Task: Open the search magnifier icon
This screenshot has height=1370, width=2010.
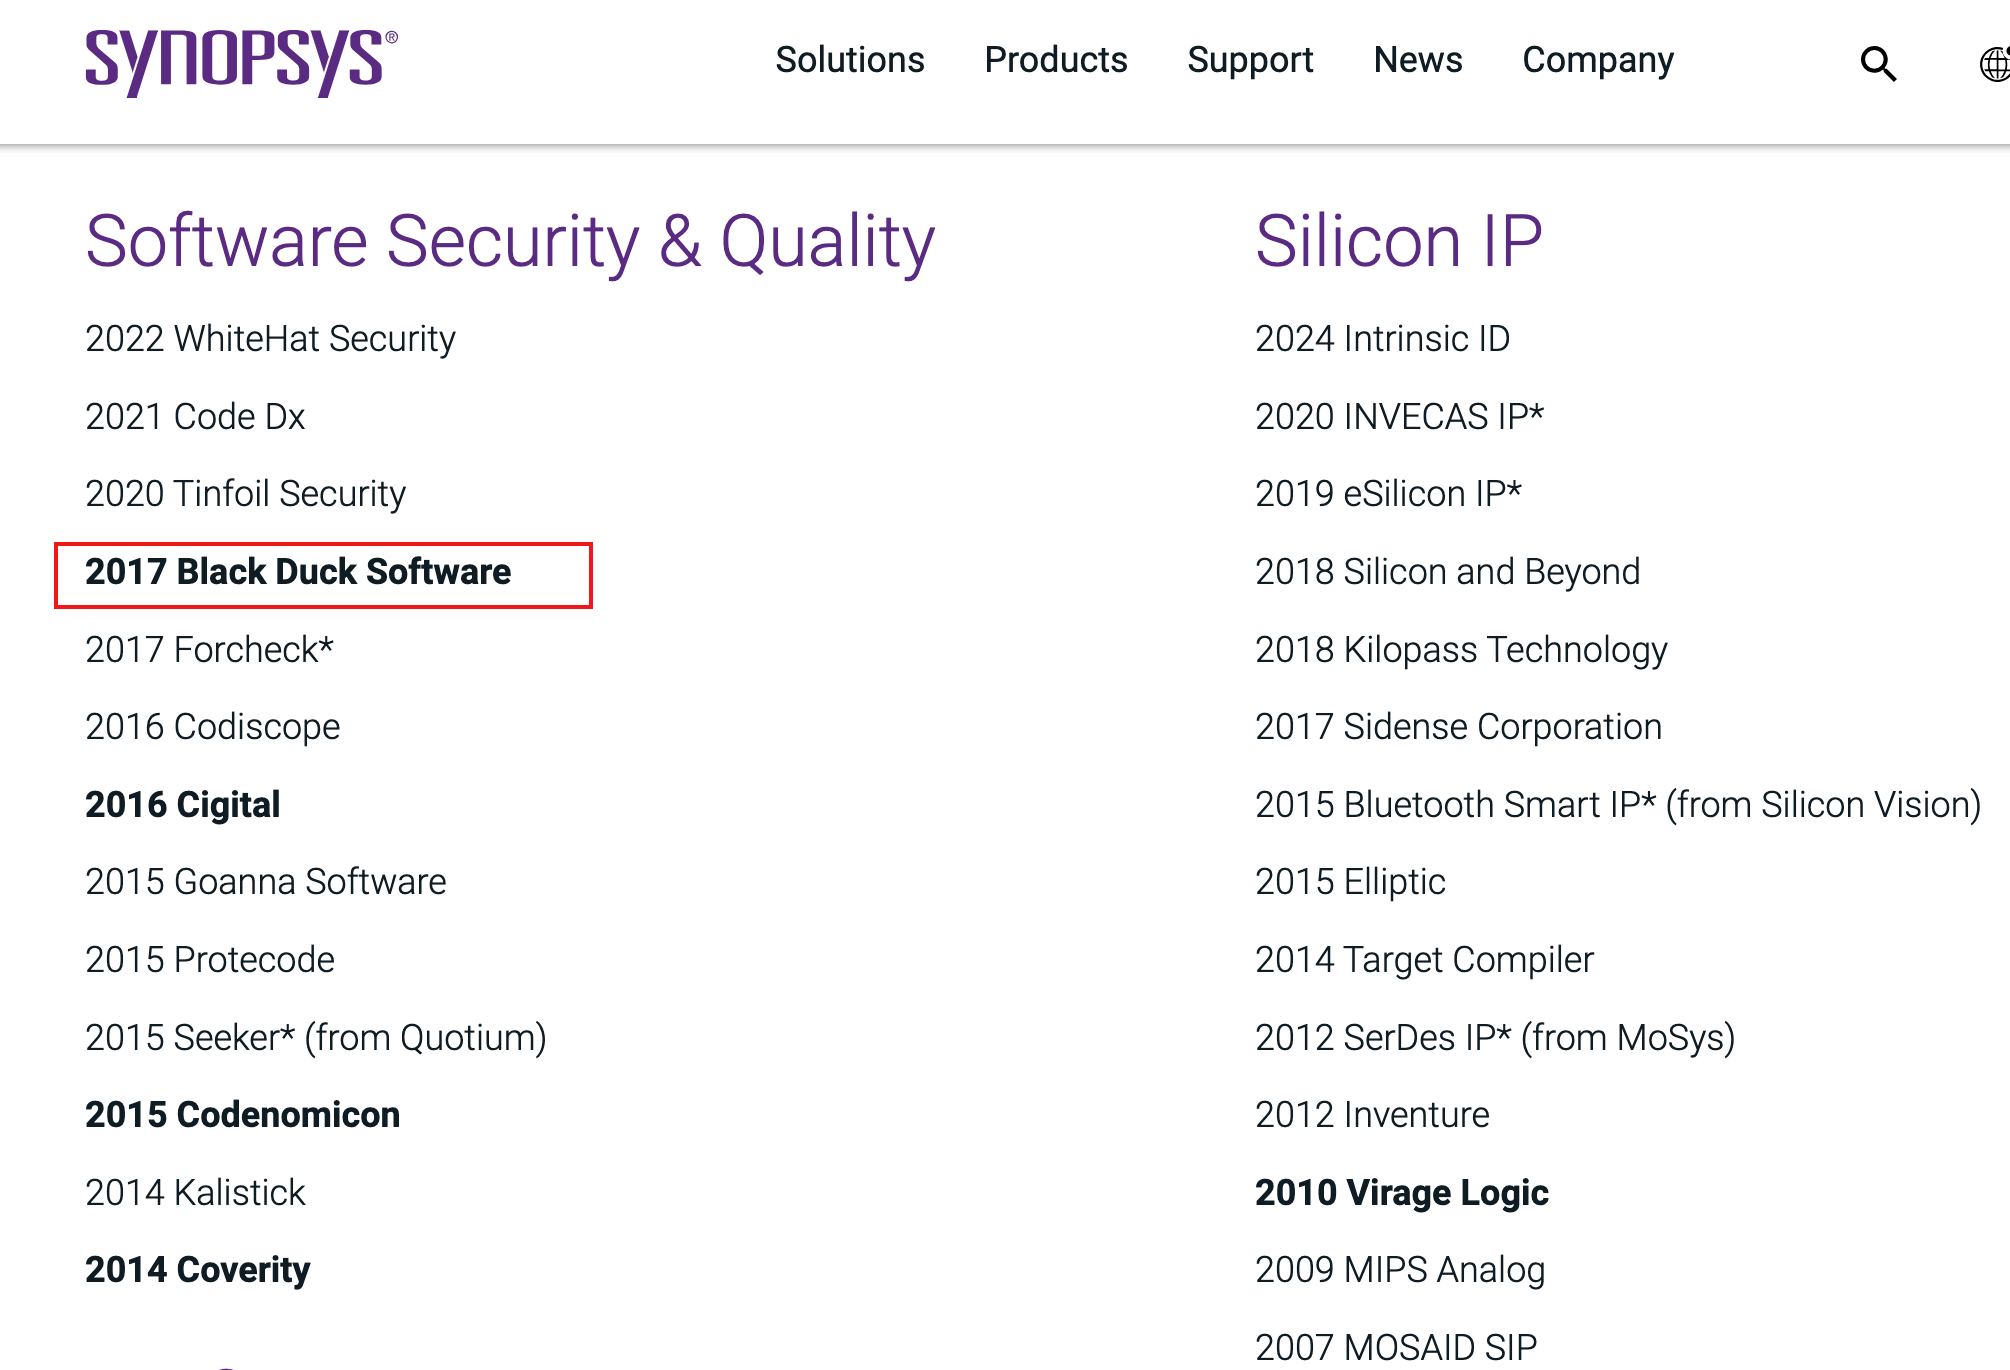Action: coord(1877,64)
